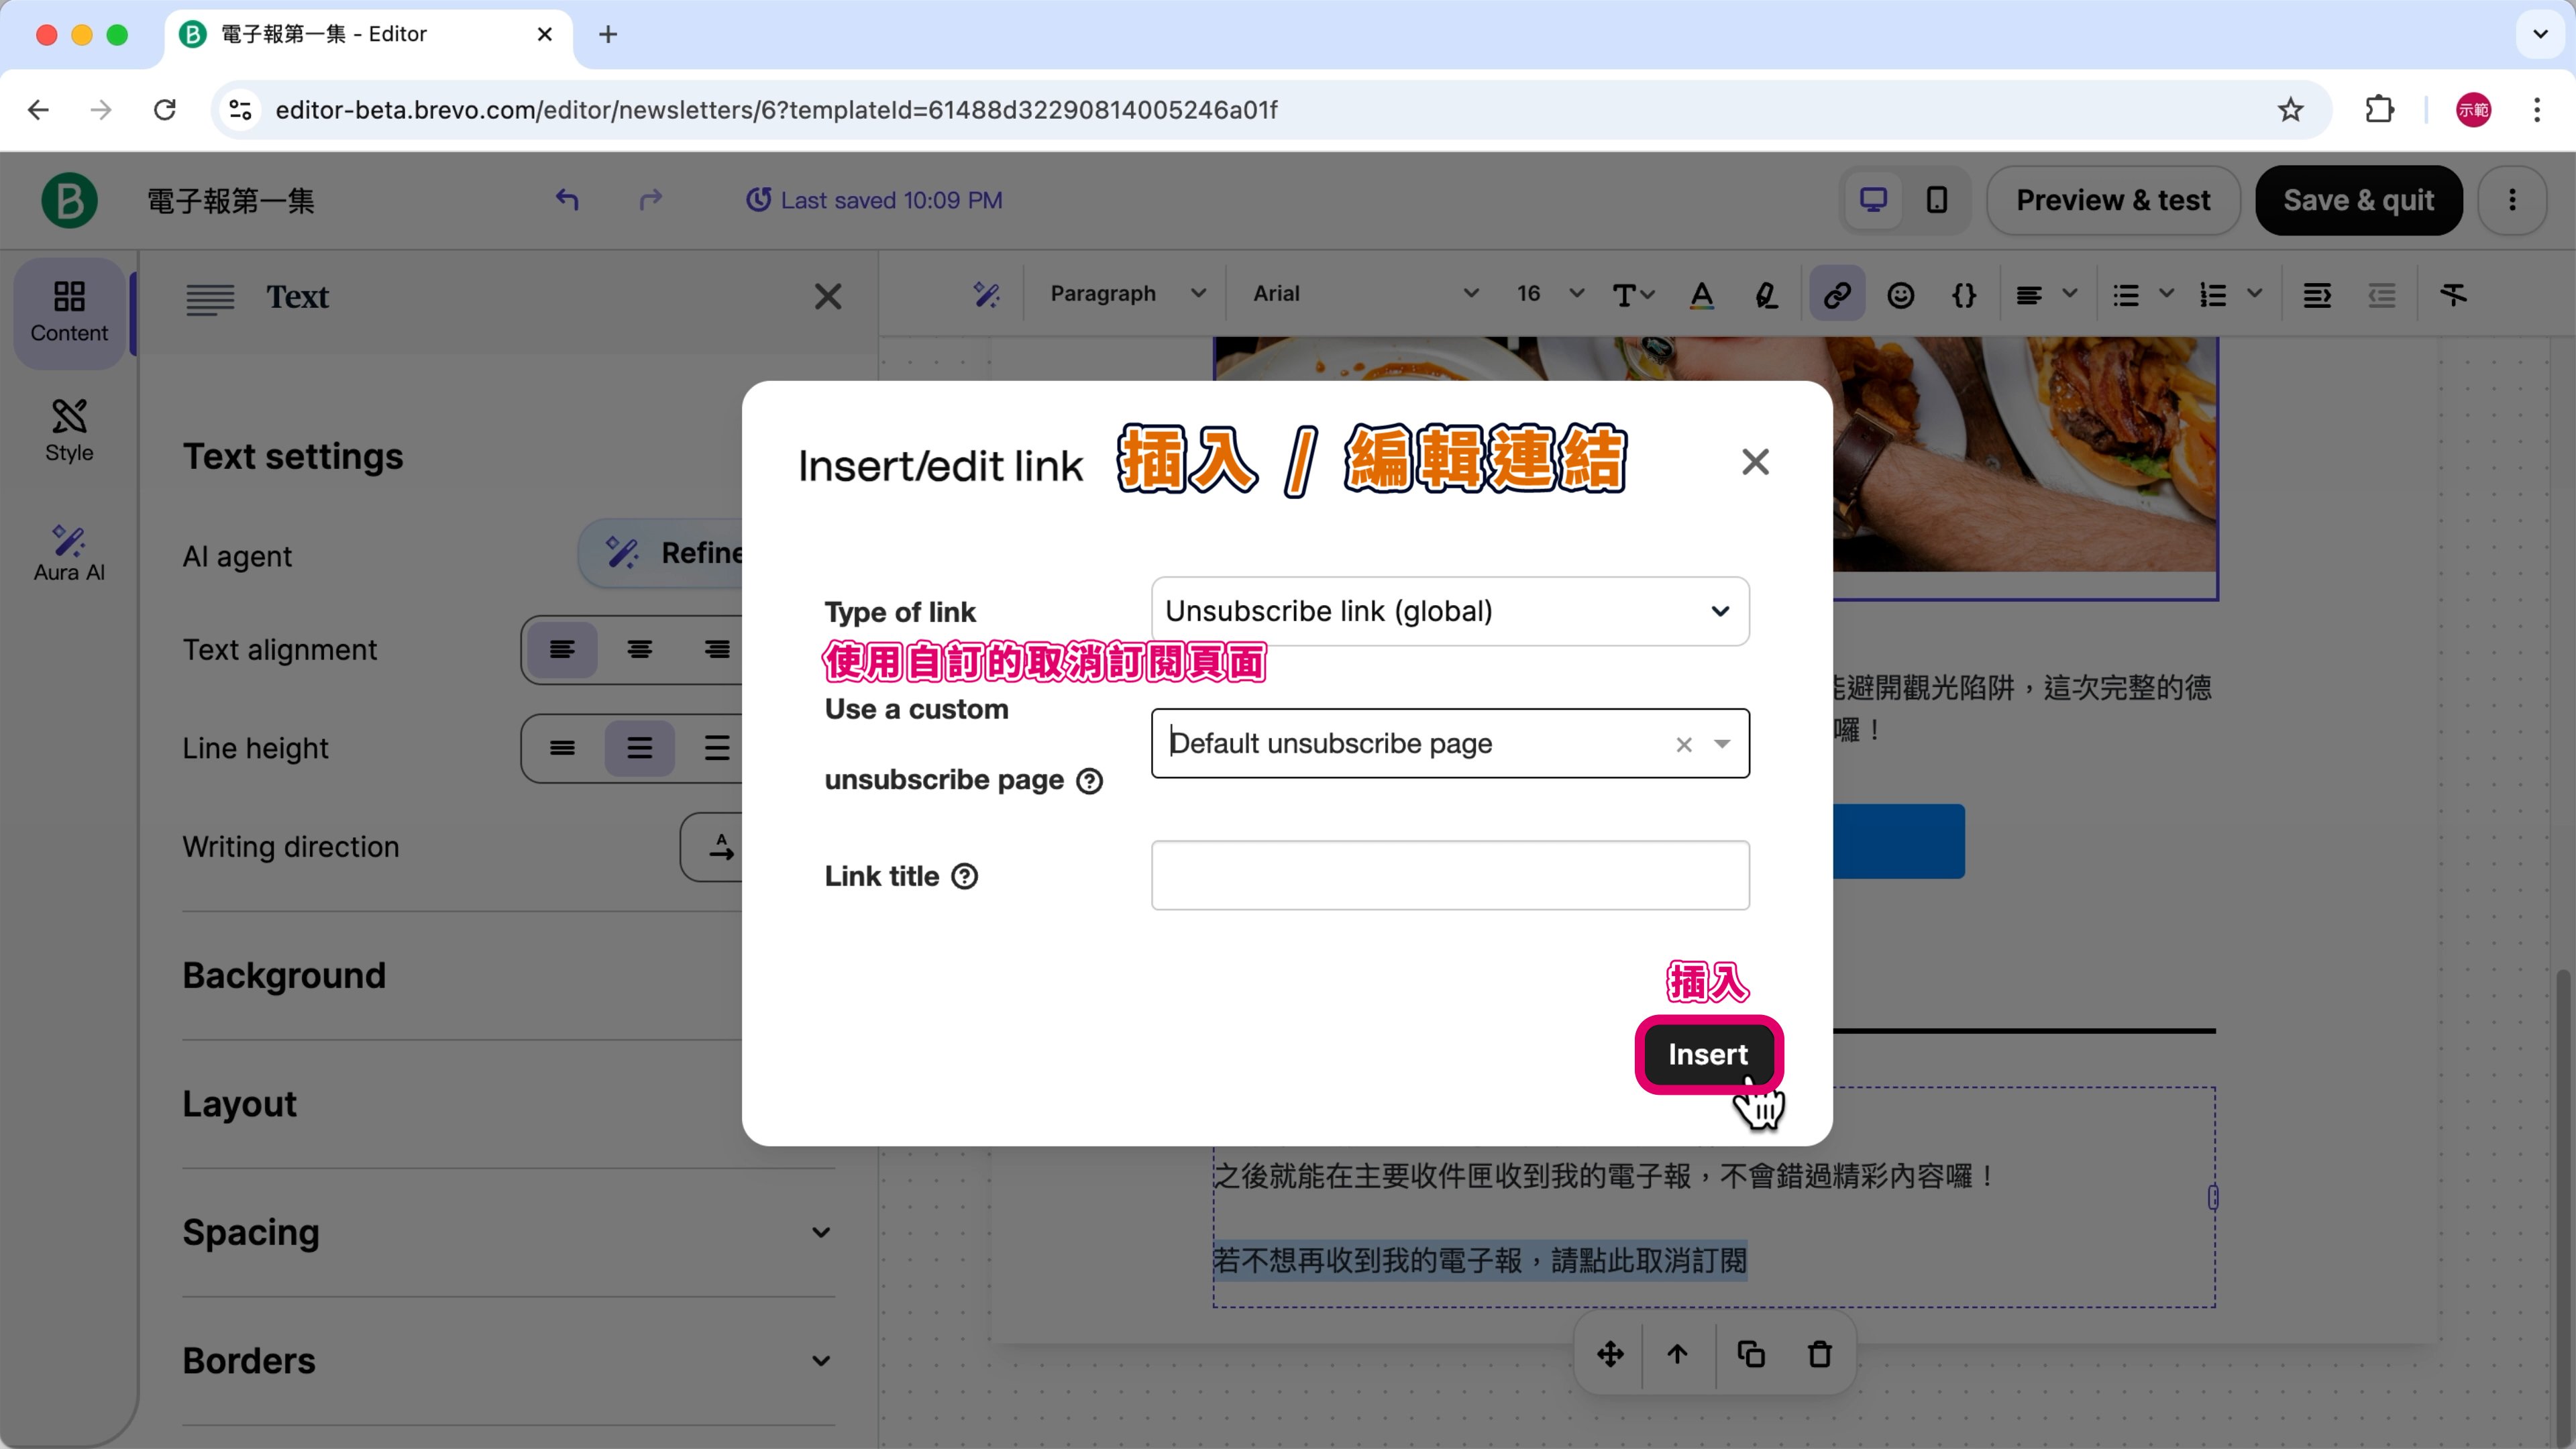2576x1449 pixels.
Task: Click Preview & test button
Action: pyautogui.click(x=2112, y=200)
